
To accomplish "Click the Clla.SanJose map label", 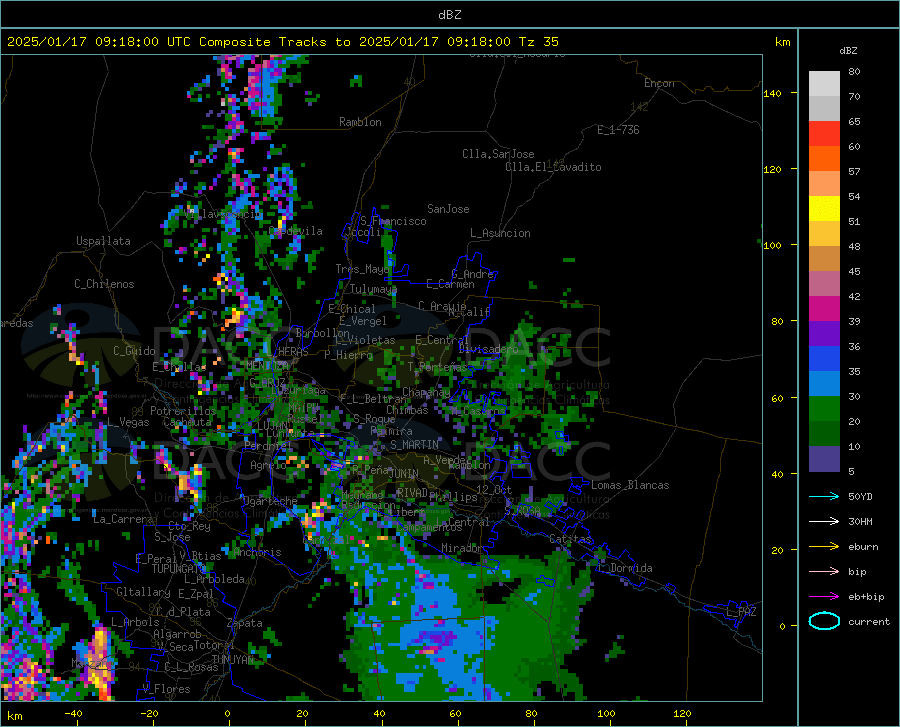I will (498, 154).
